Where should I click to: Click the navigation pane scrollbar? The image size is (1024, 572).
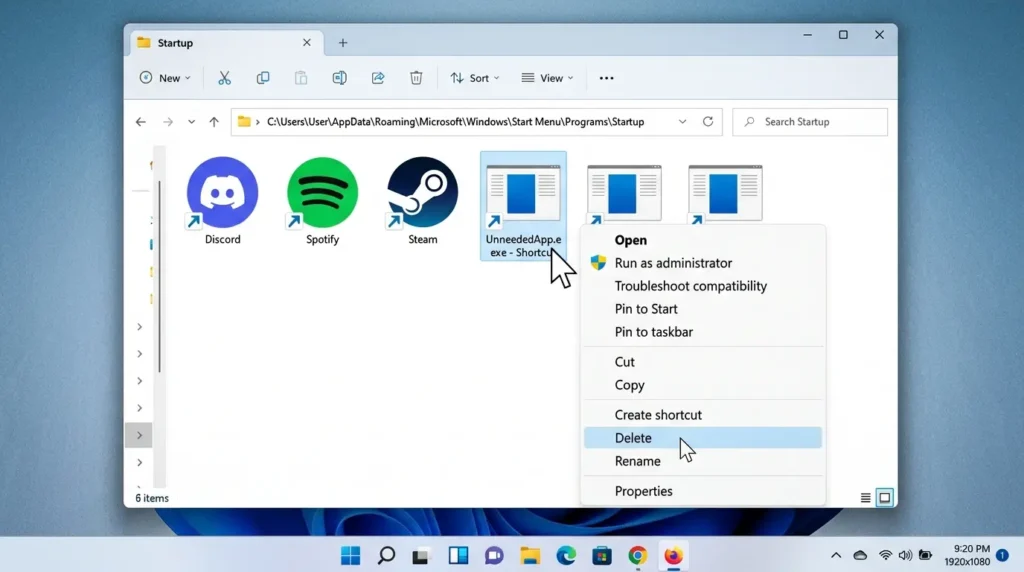(159, 277)
